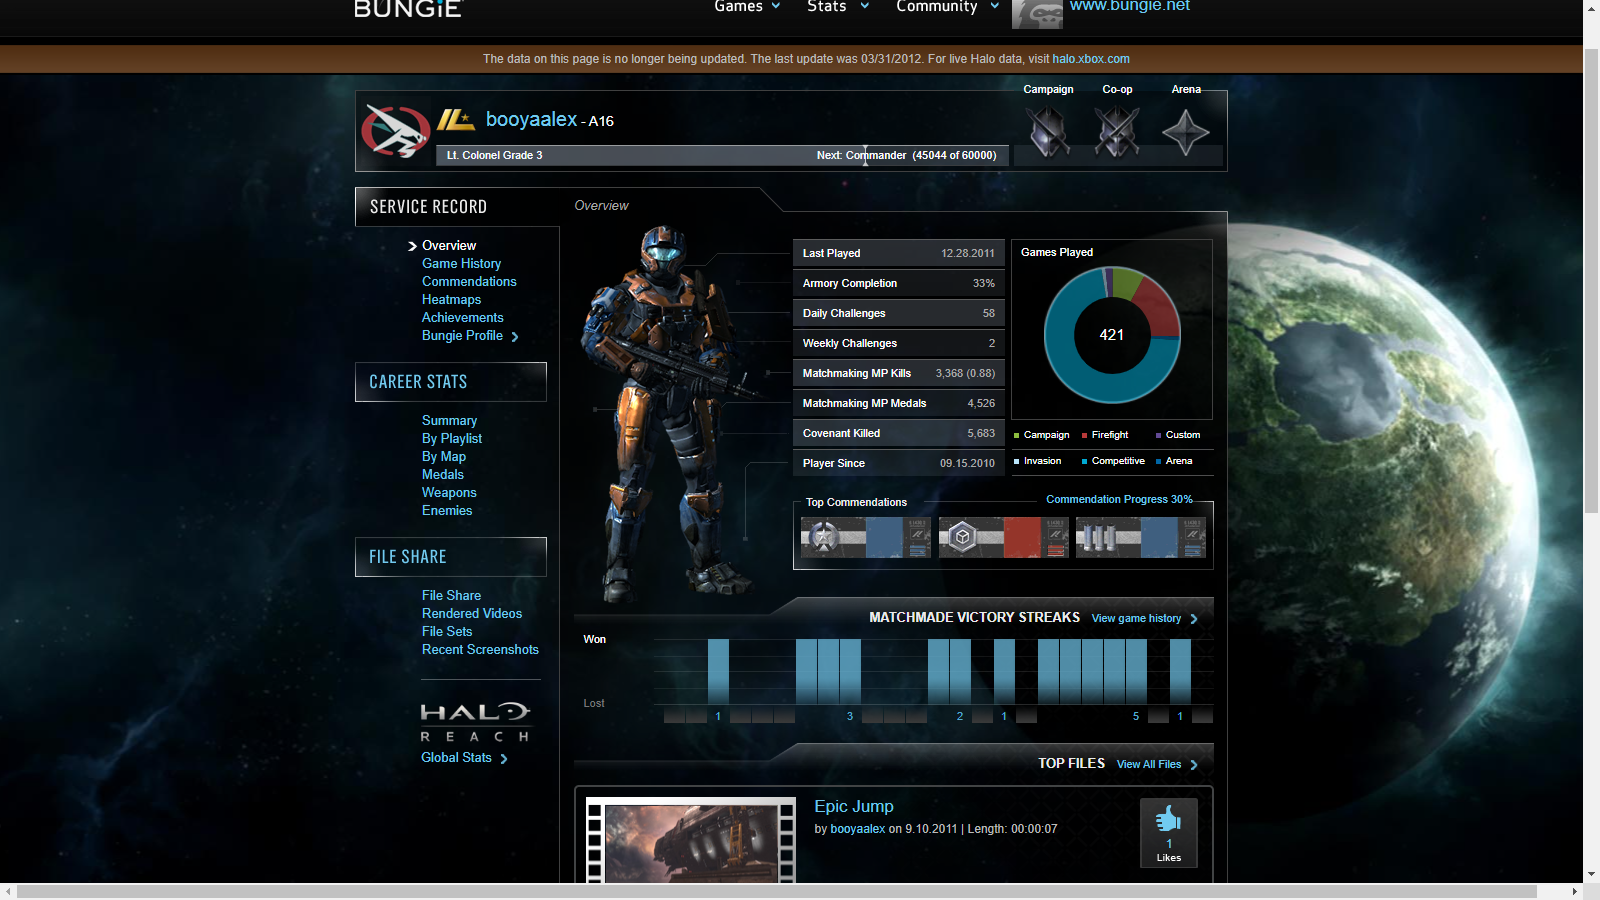Click the booyaalex gamertag heading
The width and height of the screenshot is (1600, 900).
531,119
